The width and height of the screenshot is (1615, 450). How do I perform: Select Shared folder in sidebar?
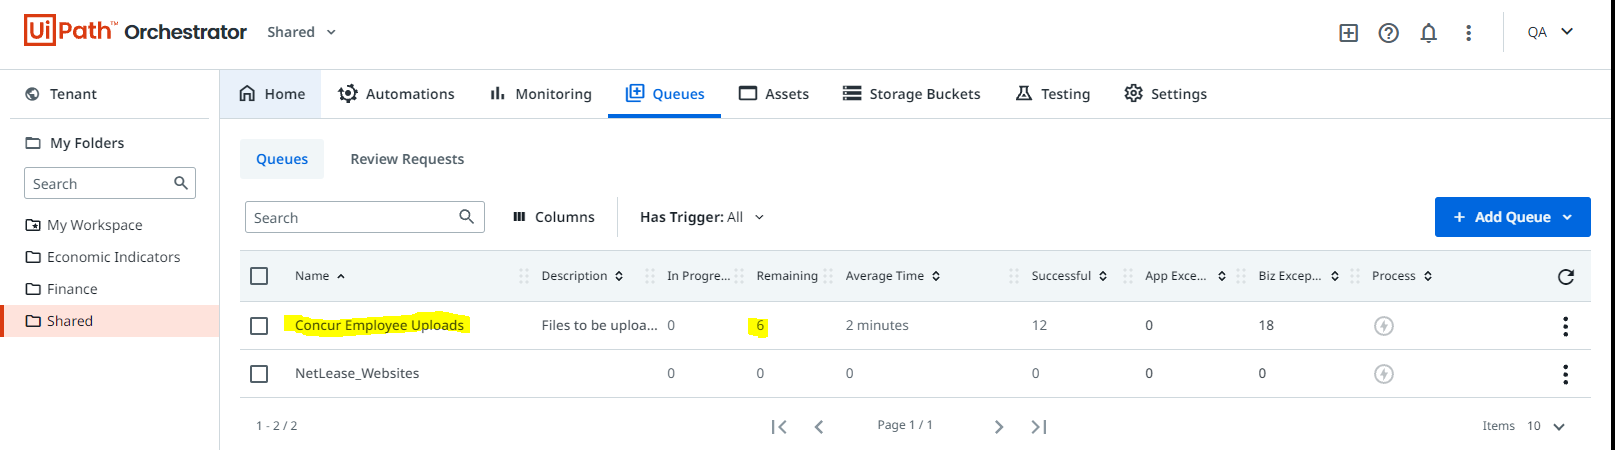point(110,321)
